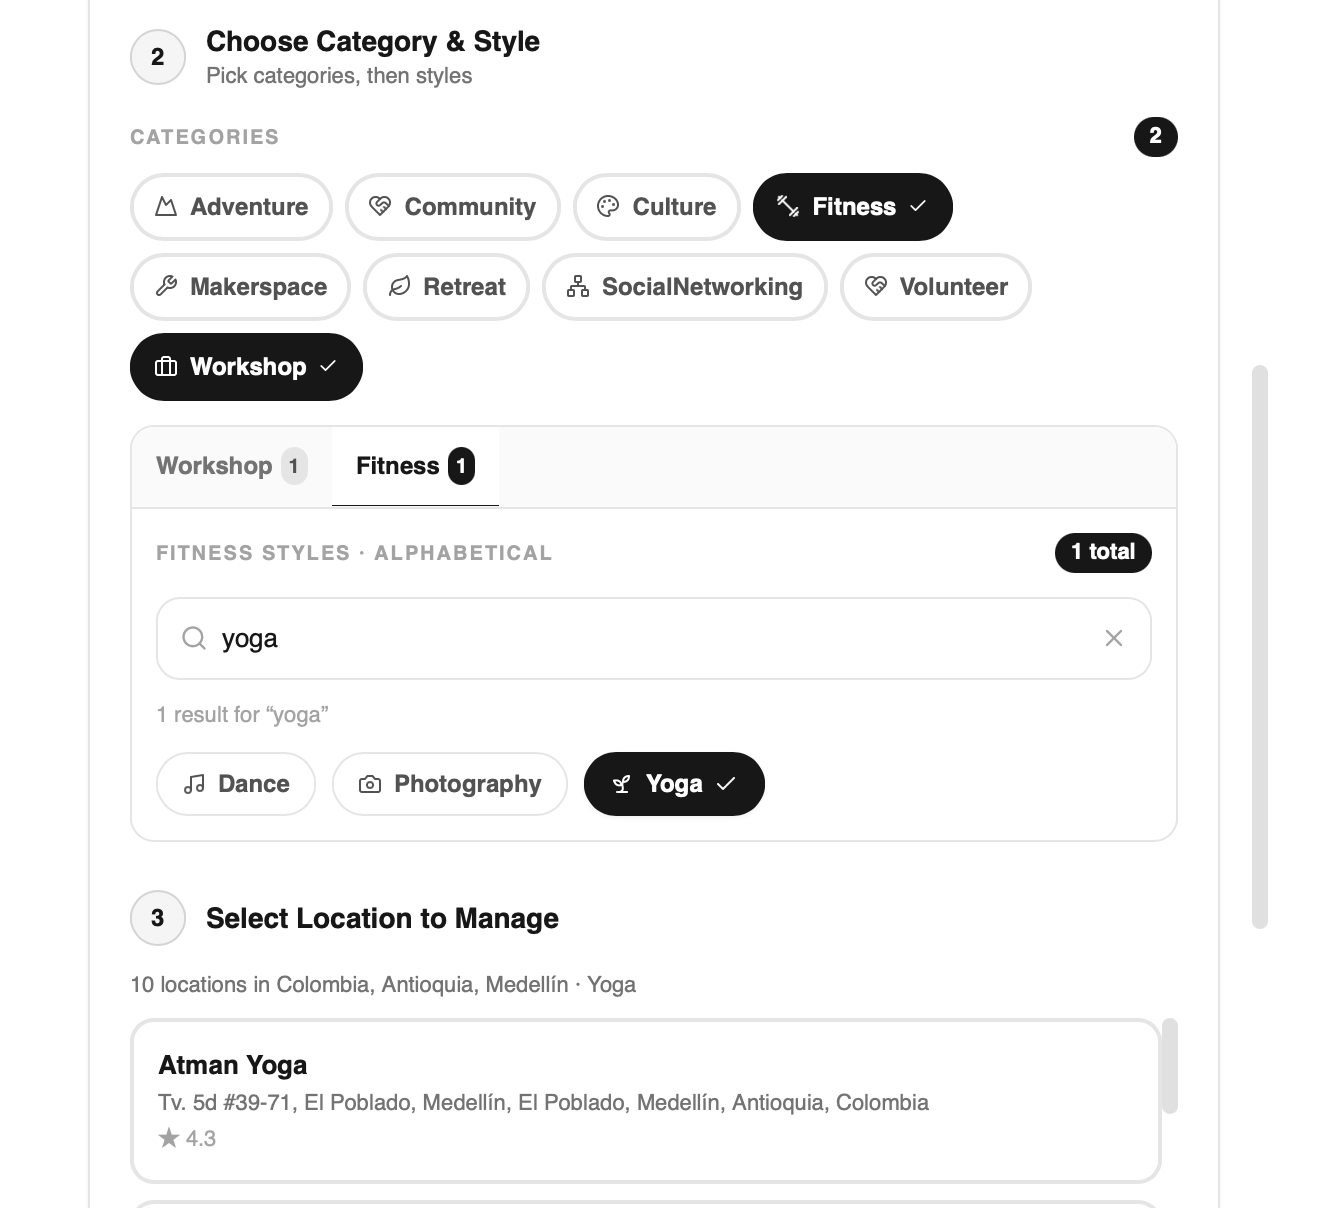Deselect the Yoga style chip

click(674, 784)
